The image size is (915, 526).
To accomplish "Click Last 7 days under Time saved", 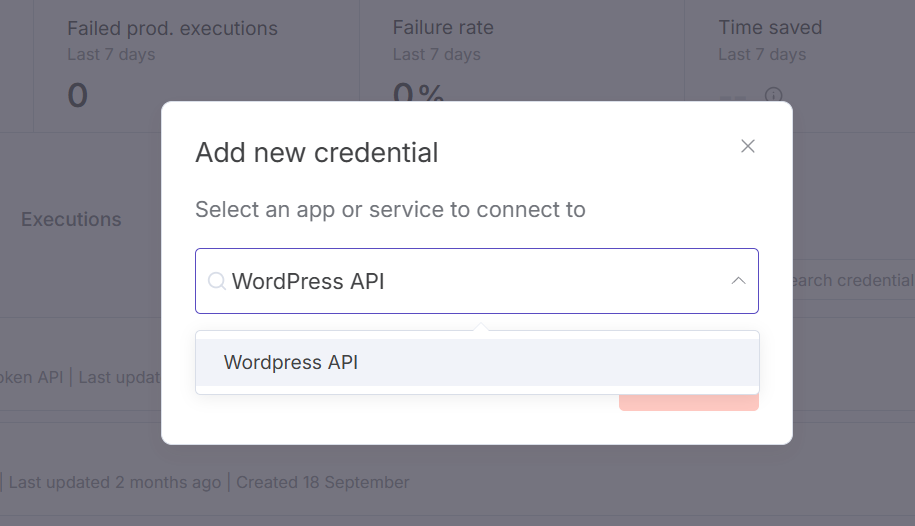I will (x=762, y=54).
